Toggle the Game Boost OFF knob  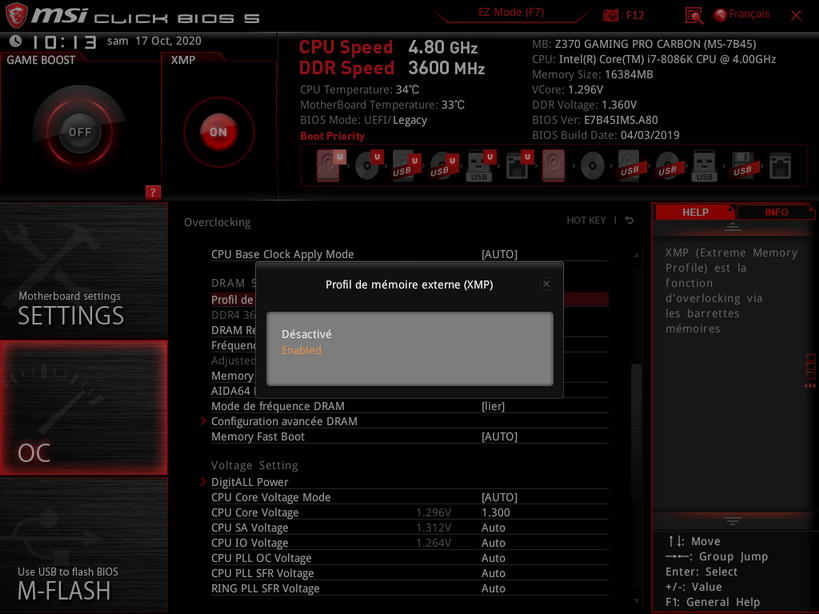coord(79,132)
